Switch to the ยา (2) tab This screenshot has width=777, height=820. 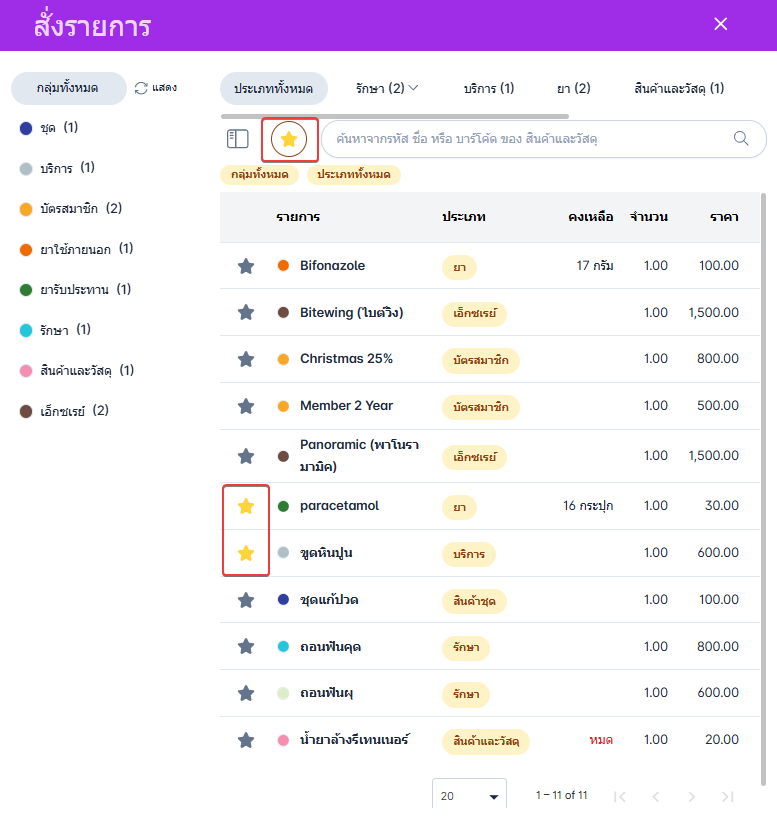[x=574, y=88]
